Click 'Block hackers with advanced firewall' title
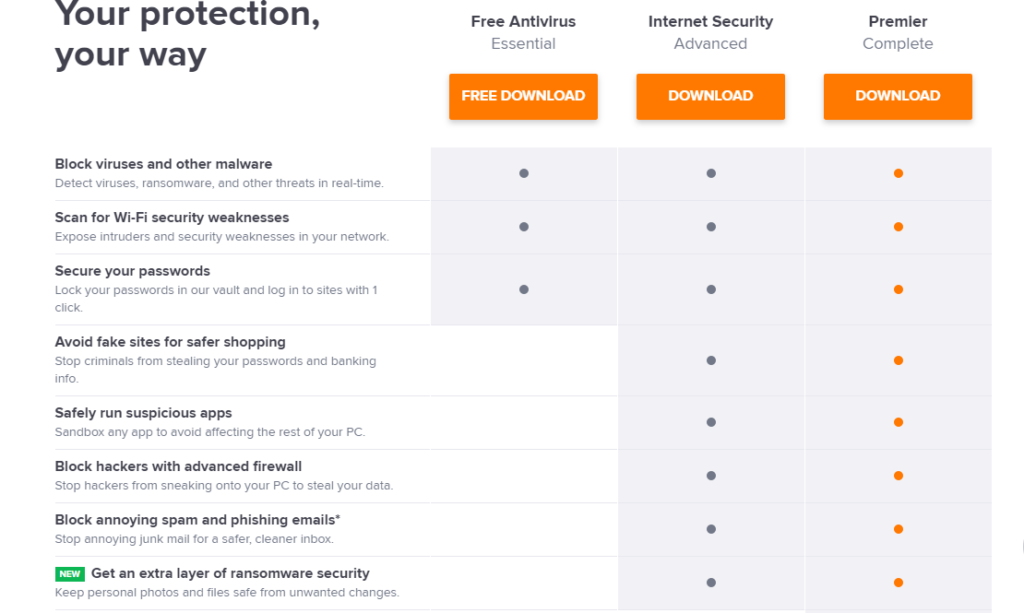The image size is (1024, 613). tap(178, 467)
